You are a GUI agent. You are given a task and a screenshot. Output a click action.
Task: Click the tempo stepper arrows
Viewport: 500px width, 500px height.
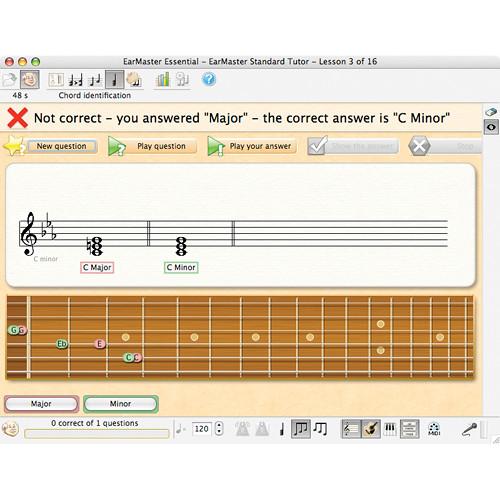click(x=219, y=429)
